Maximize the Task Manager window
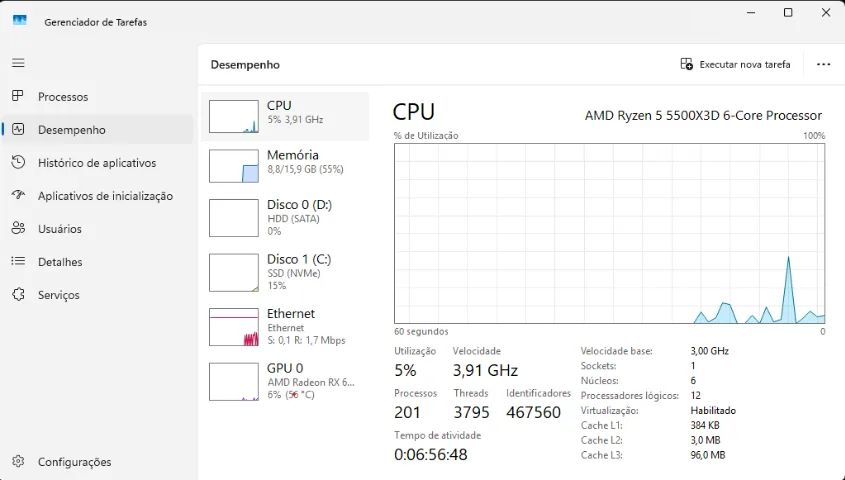 tap(788, 12)
